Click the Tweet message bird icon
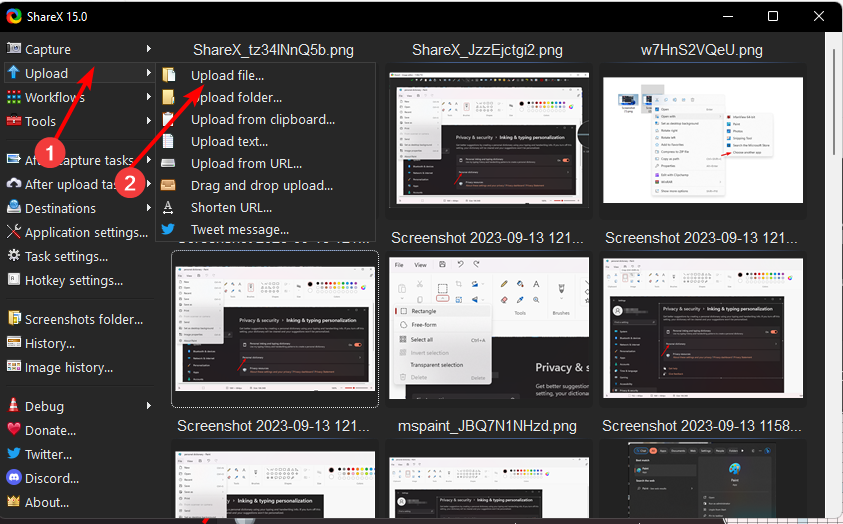 coord(168,229)
